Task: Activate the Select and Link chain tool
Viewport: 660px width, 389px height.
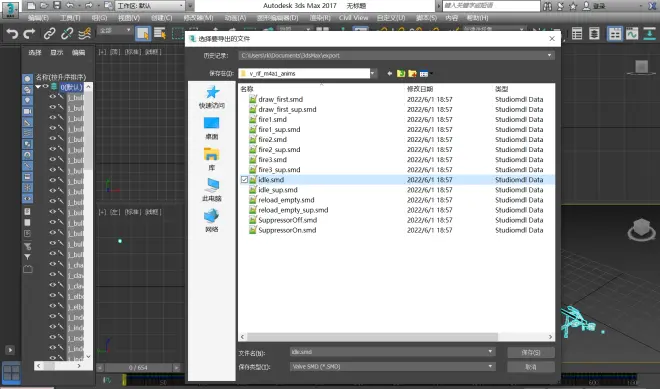Action: pos(50,33)
